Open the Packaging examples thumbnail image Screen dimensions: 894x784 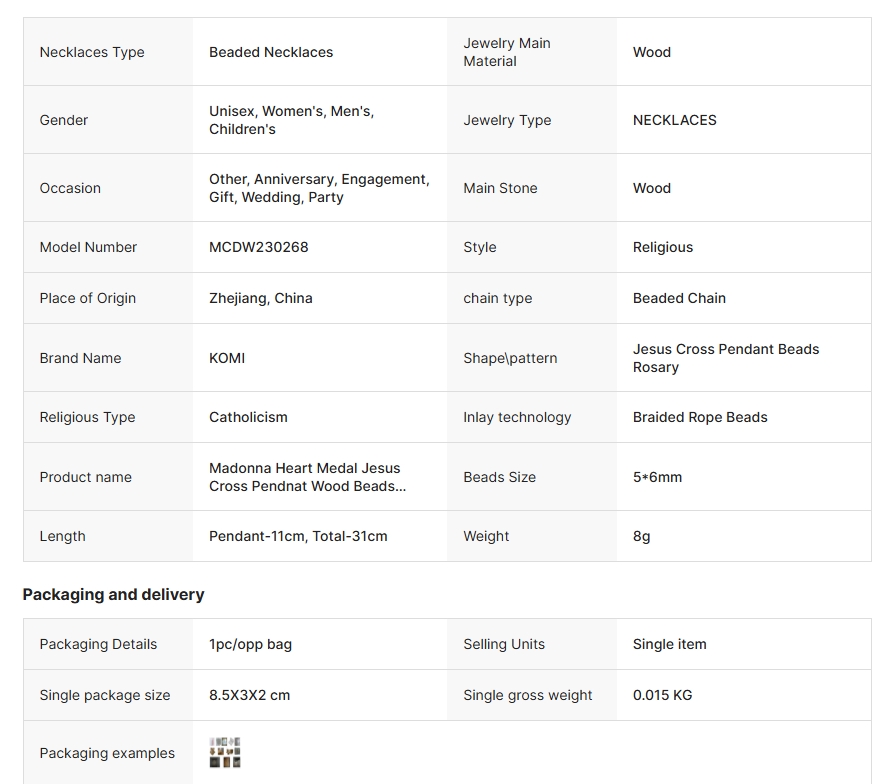pos(225,753)
